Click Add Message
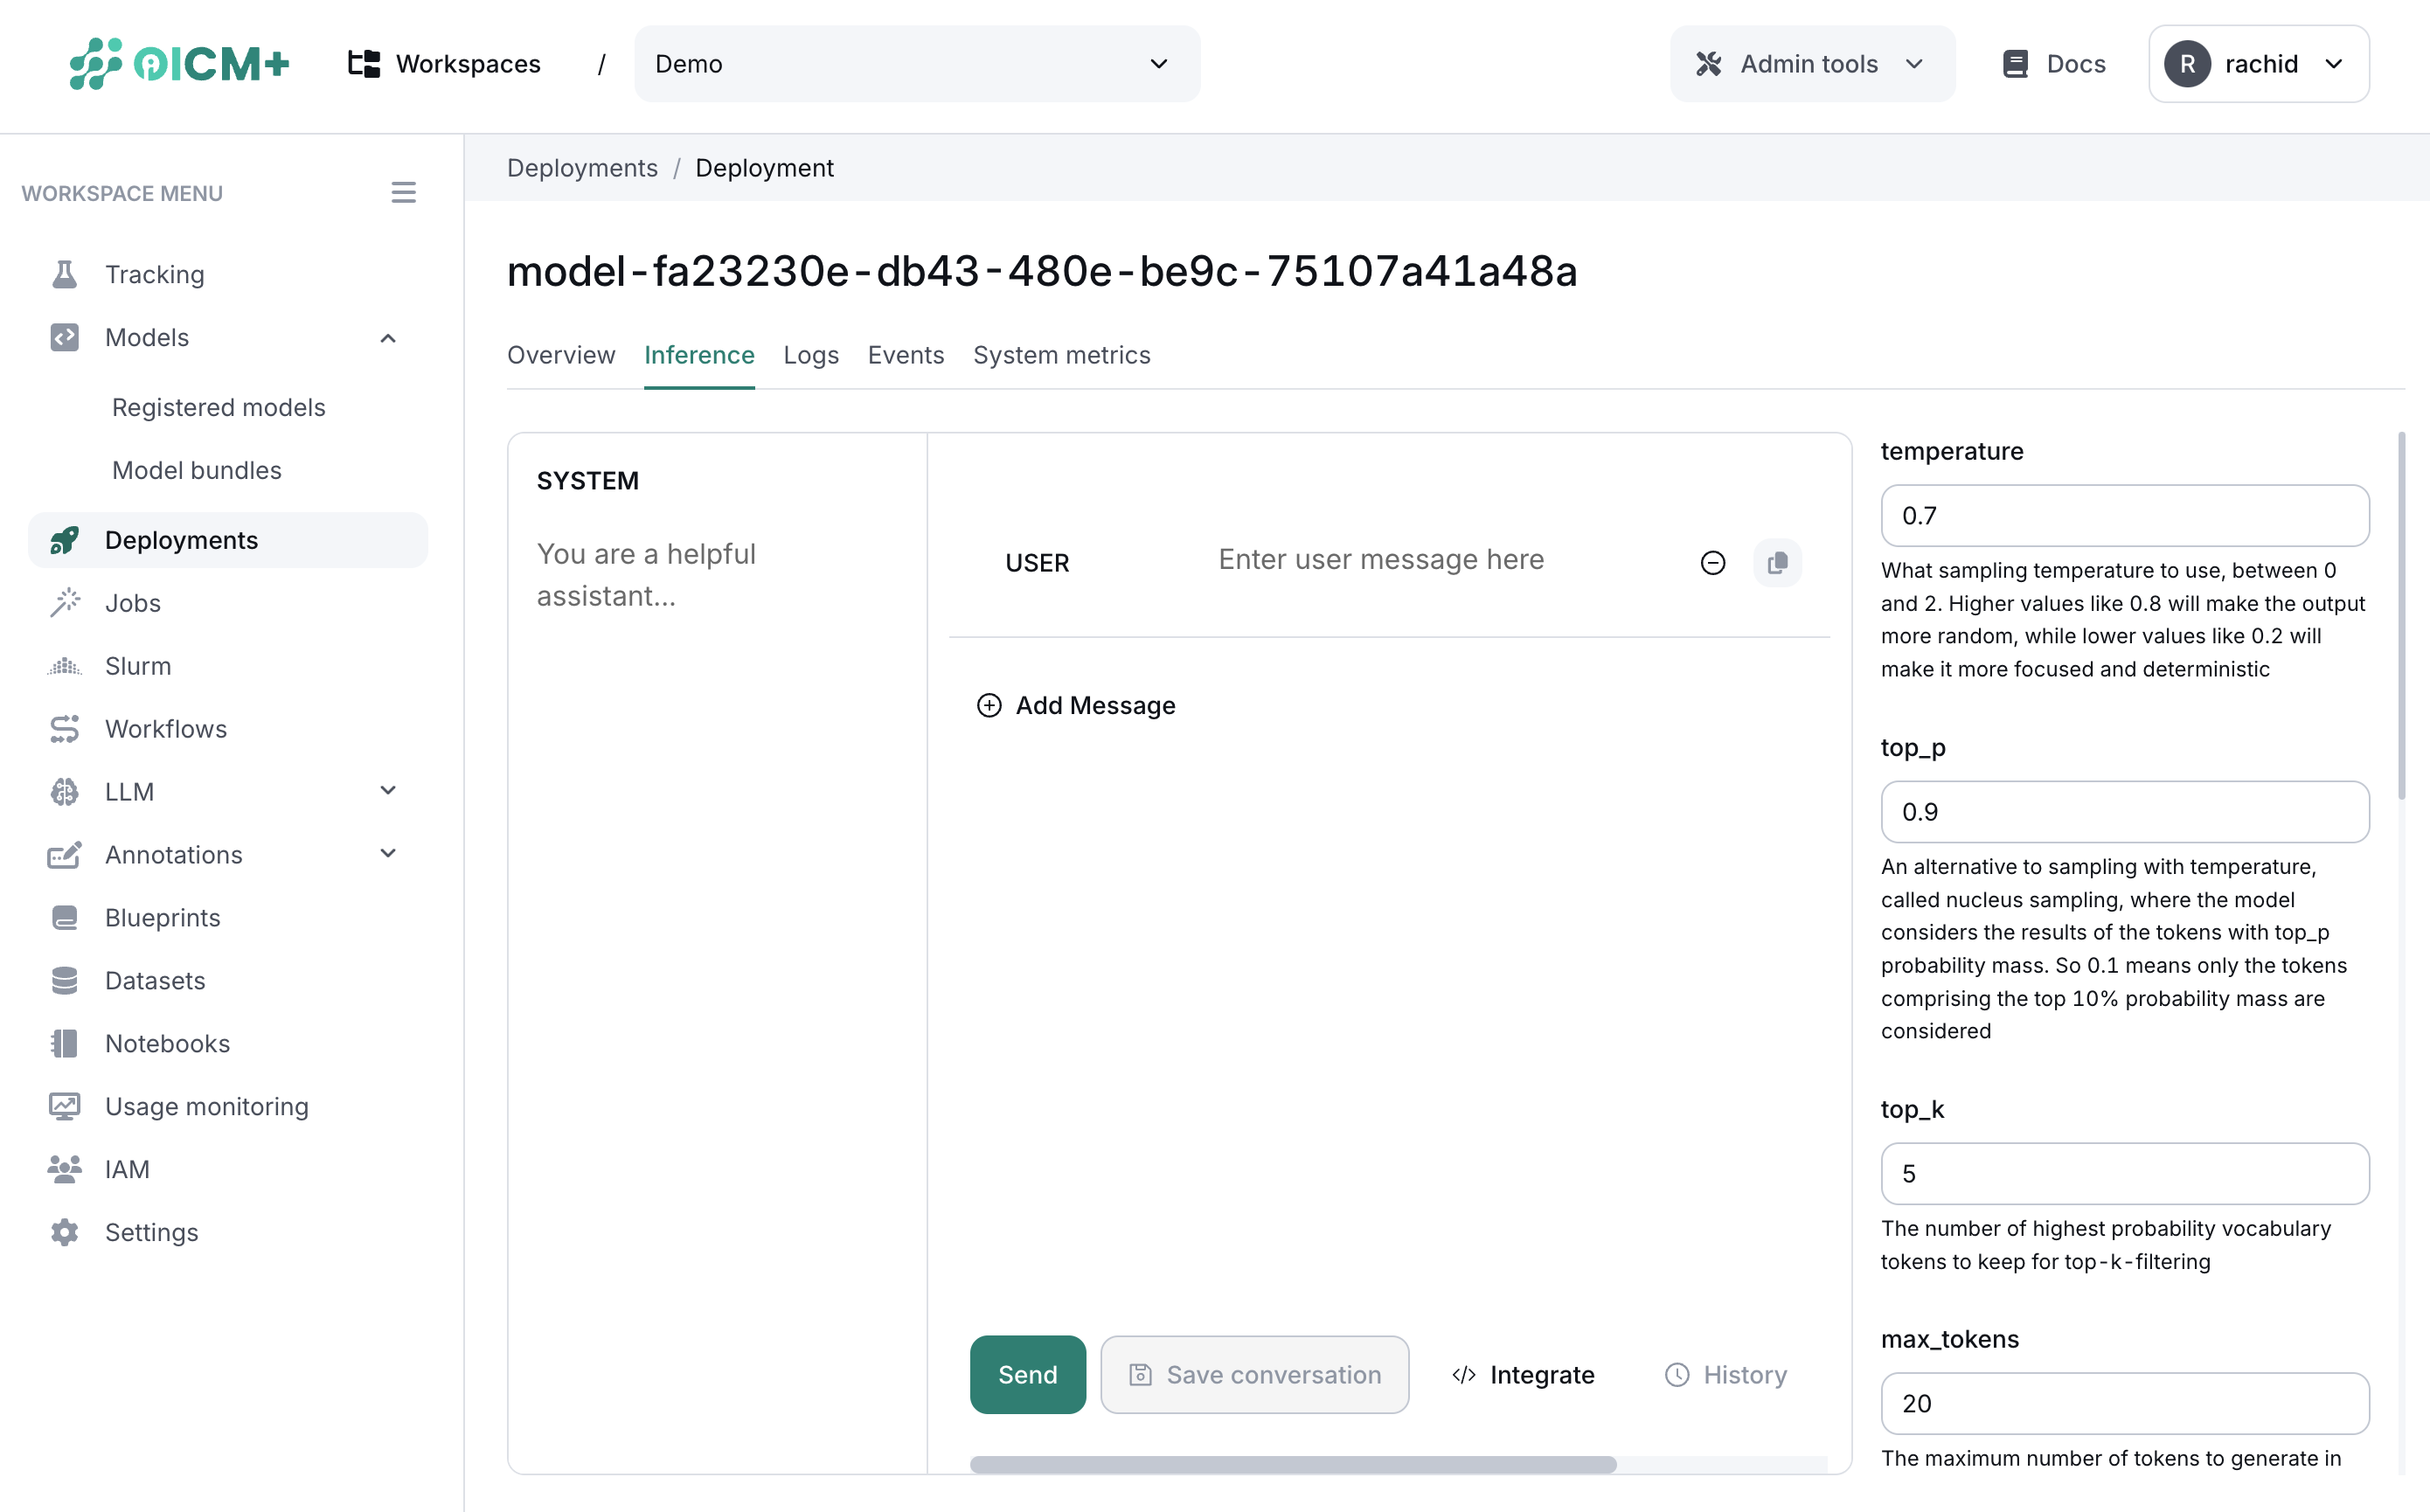 click(1076, 705)
